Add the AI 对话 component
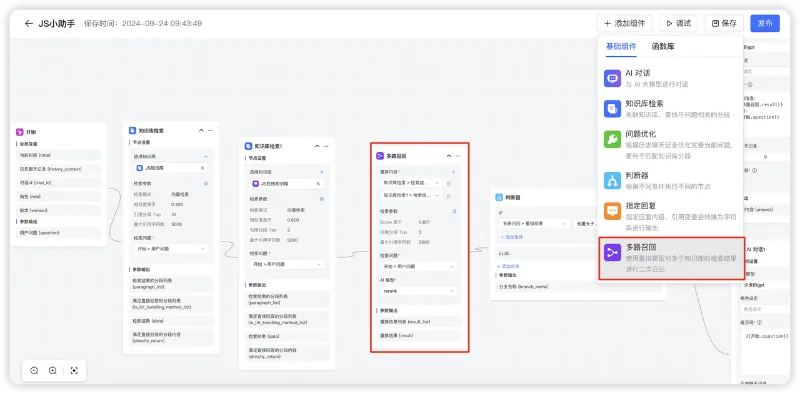Screen dimensions: 800x394 tap(670, 78)
